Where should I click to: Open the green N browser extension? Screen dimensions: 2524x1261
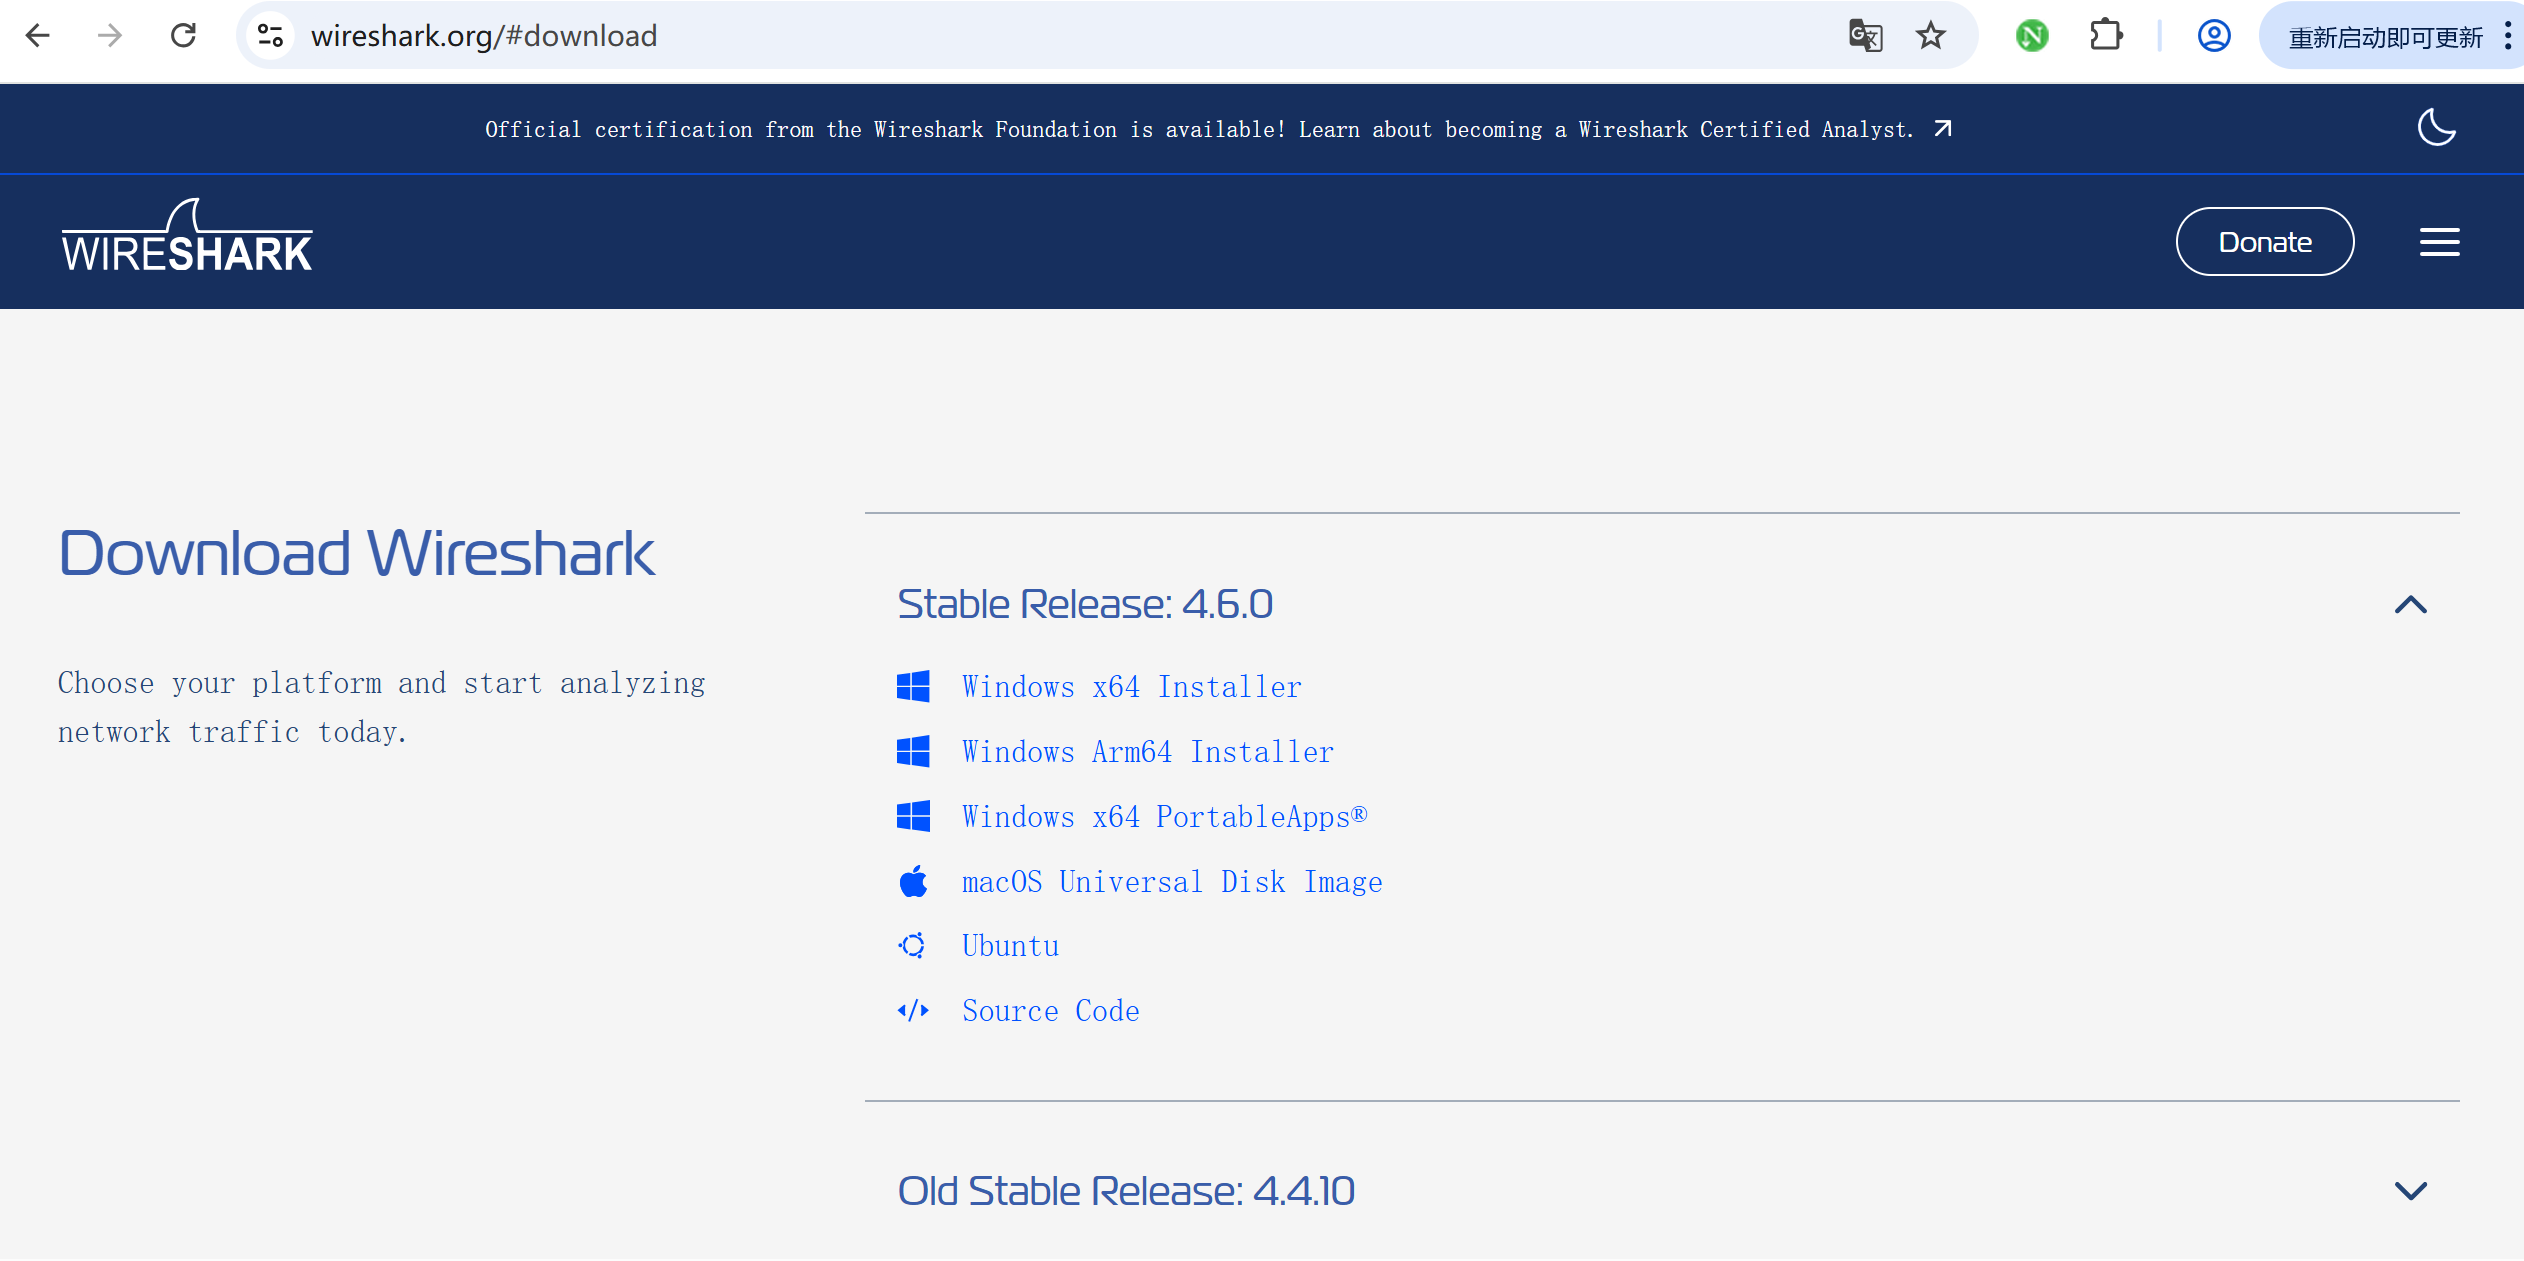(x=2032, y=36)
